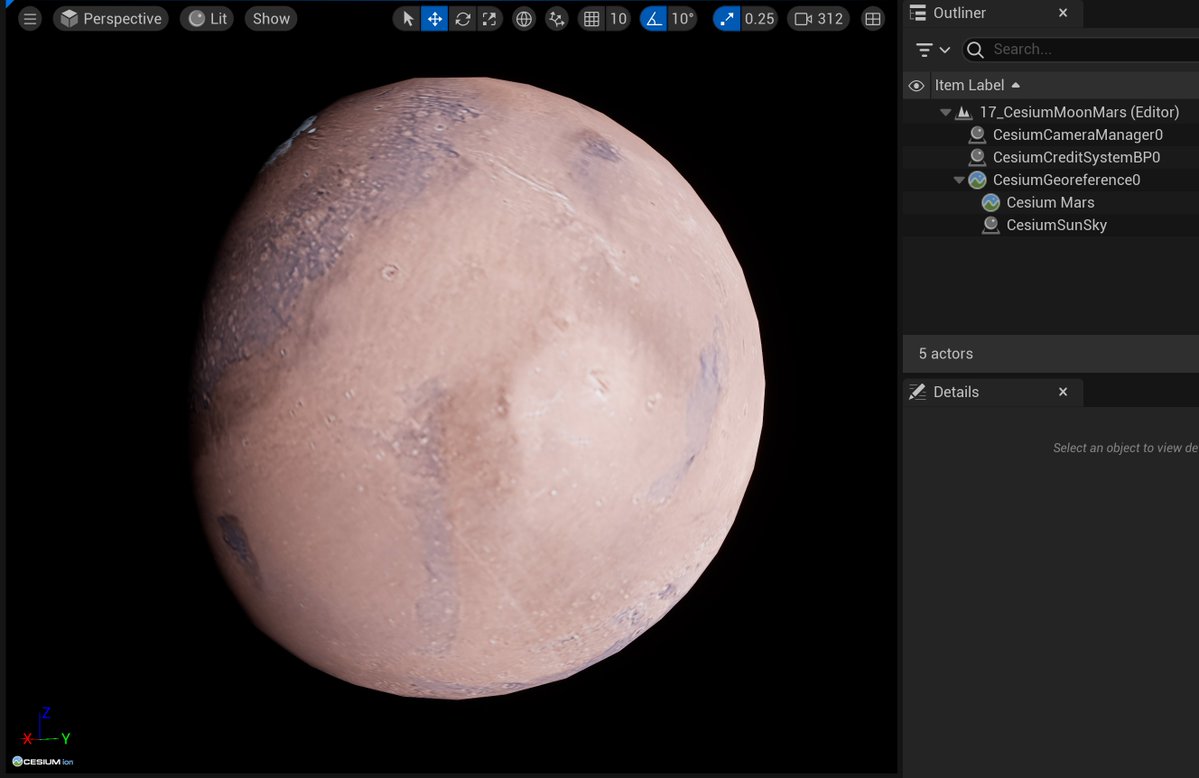Viewport: 1199px width, 778px height.
Task: Collapse the CesiumGeoreference0 tree node
Action: [x=959, y=180]
